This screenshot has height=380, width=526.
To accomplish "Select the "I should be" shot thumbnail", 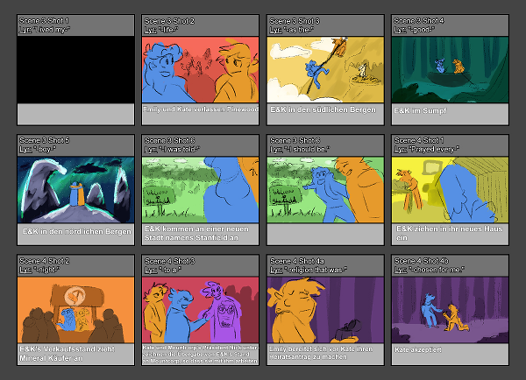I will tap(325, 190).
